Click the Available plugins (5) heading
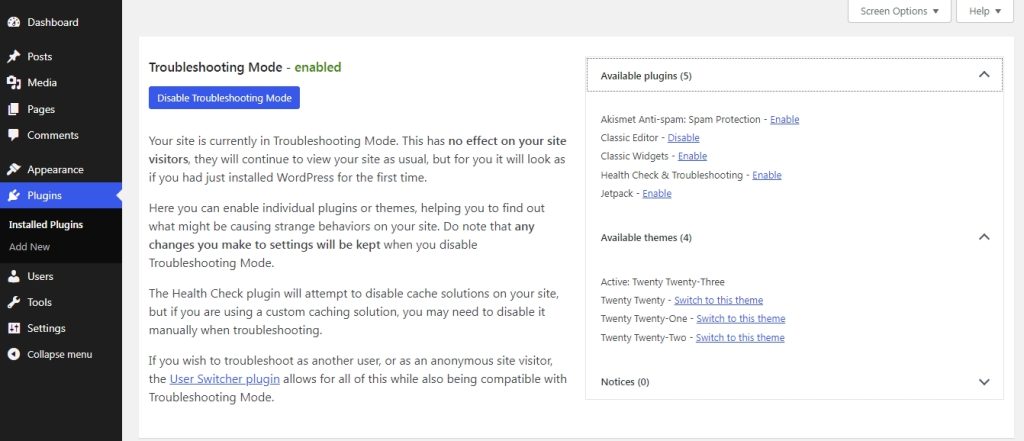 (646, 76)
